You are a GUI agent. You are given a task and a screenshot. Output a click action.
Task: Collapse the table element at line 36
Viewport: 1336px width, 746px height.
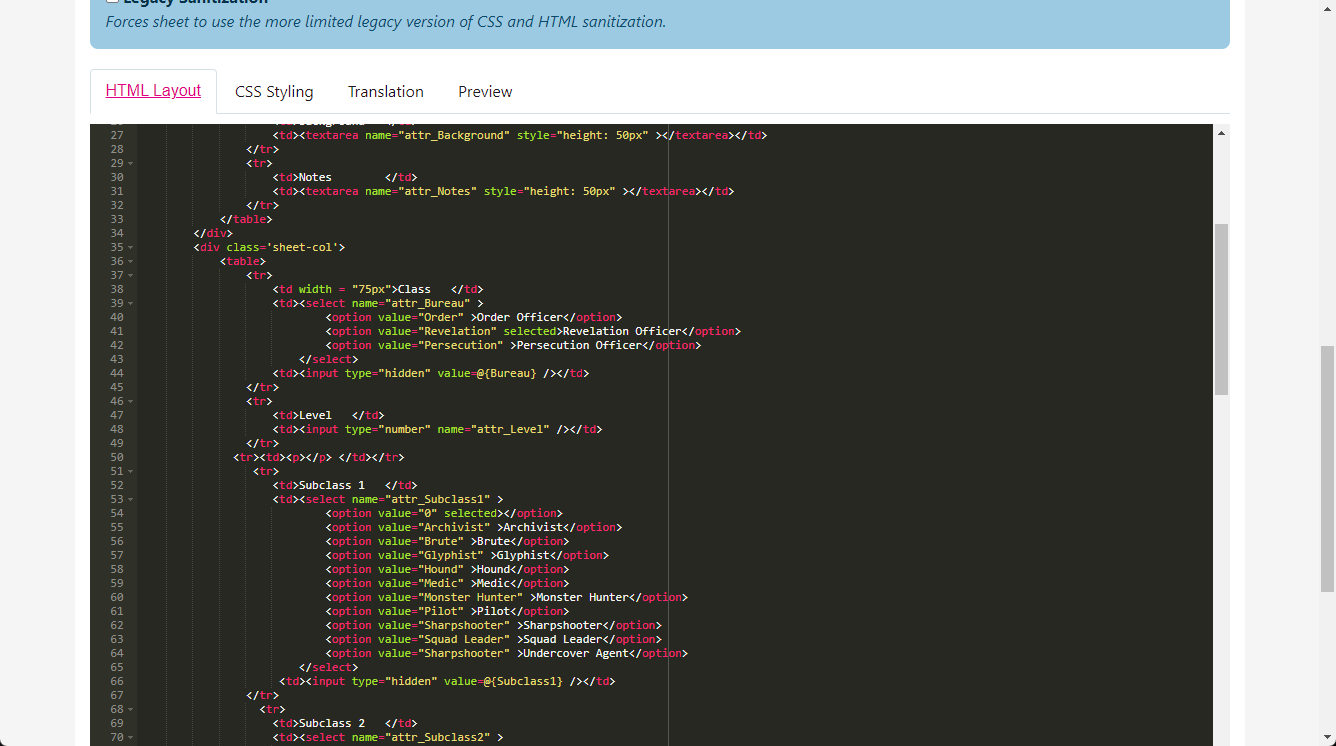click(x=131, y=261)
